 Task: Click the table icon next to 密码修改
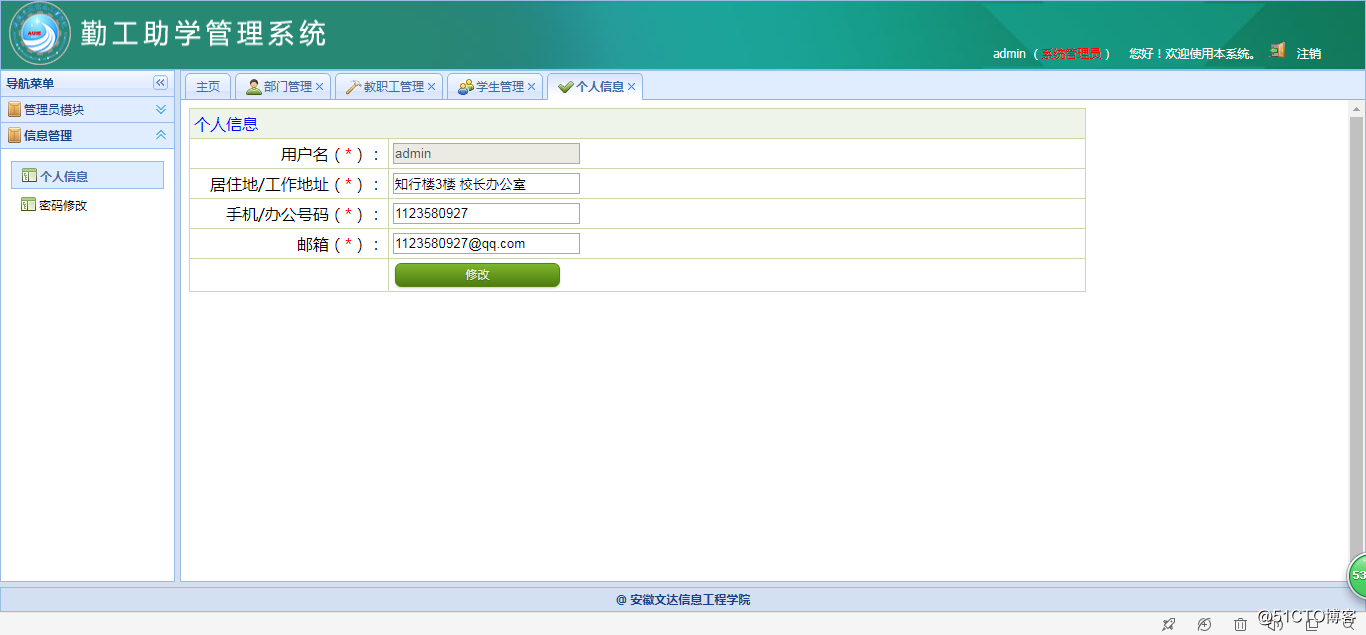pos(28,205)
